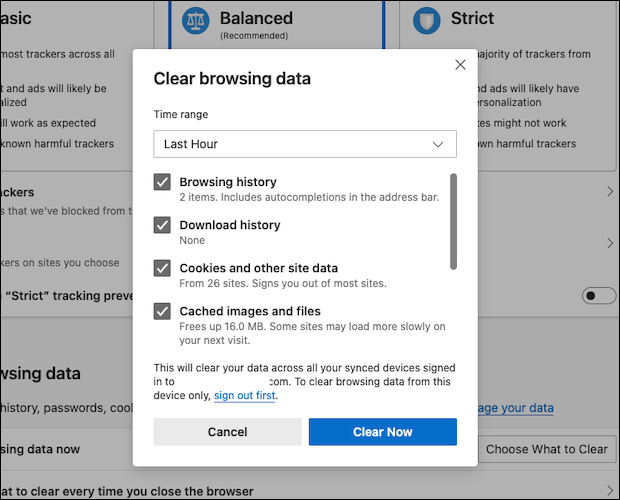Open the exceptions row chevron

point(610,243)
